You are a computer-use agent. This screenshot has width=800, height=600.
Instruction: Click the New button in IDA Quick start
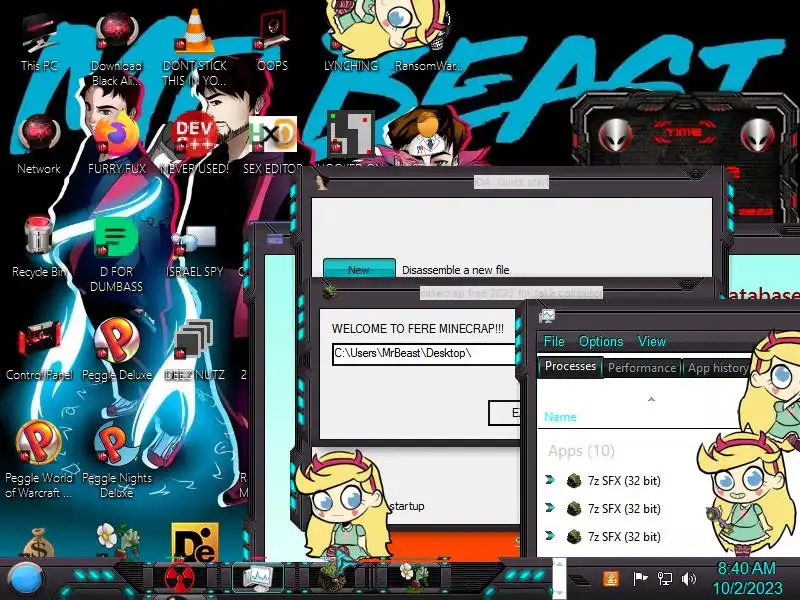coord(359,269)
